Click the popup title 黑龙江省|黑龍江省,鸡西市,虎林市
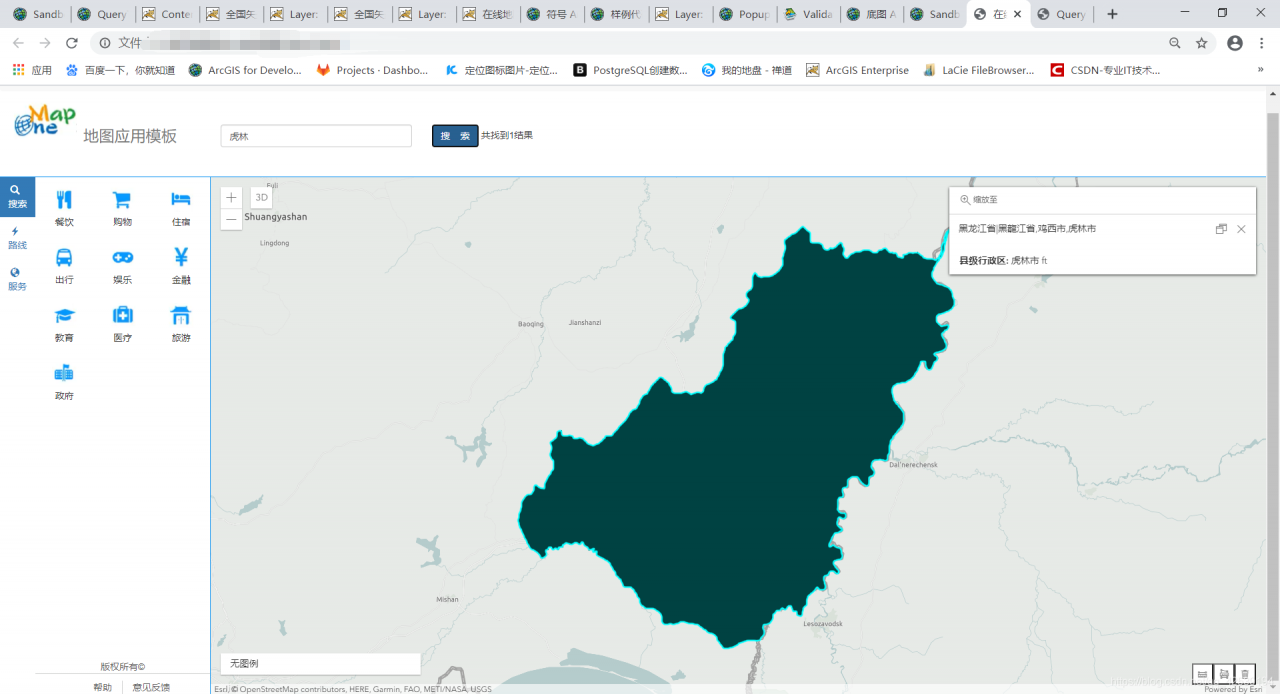1280x694 pixels. click(x=1027, y=229)
